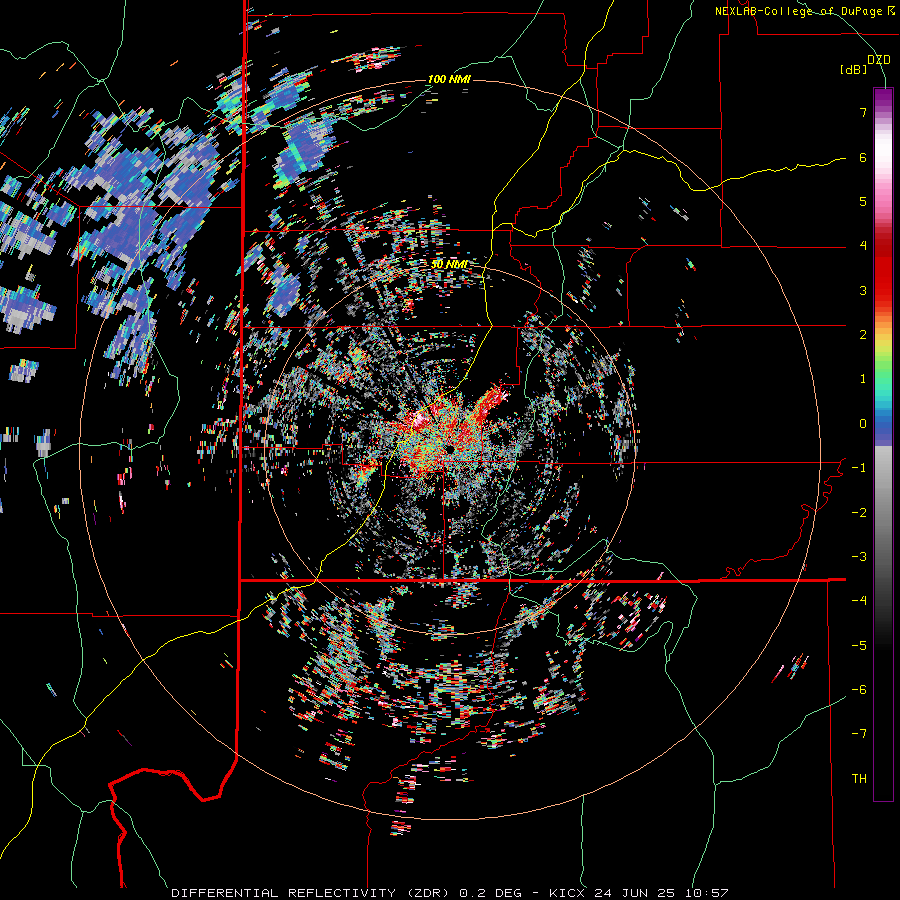Click the -7 dB tick label on the scale
The image size is (900, 900).
click(x=859, y=734)
